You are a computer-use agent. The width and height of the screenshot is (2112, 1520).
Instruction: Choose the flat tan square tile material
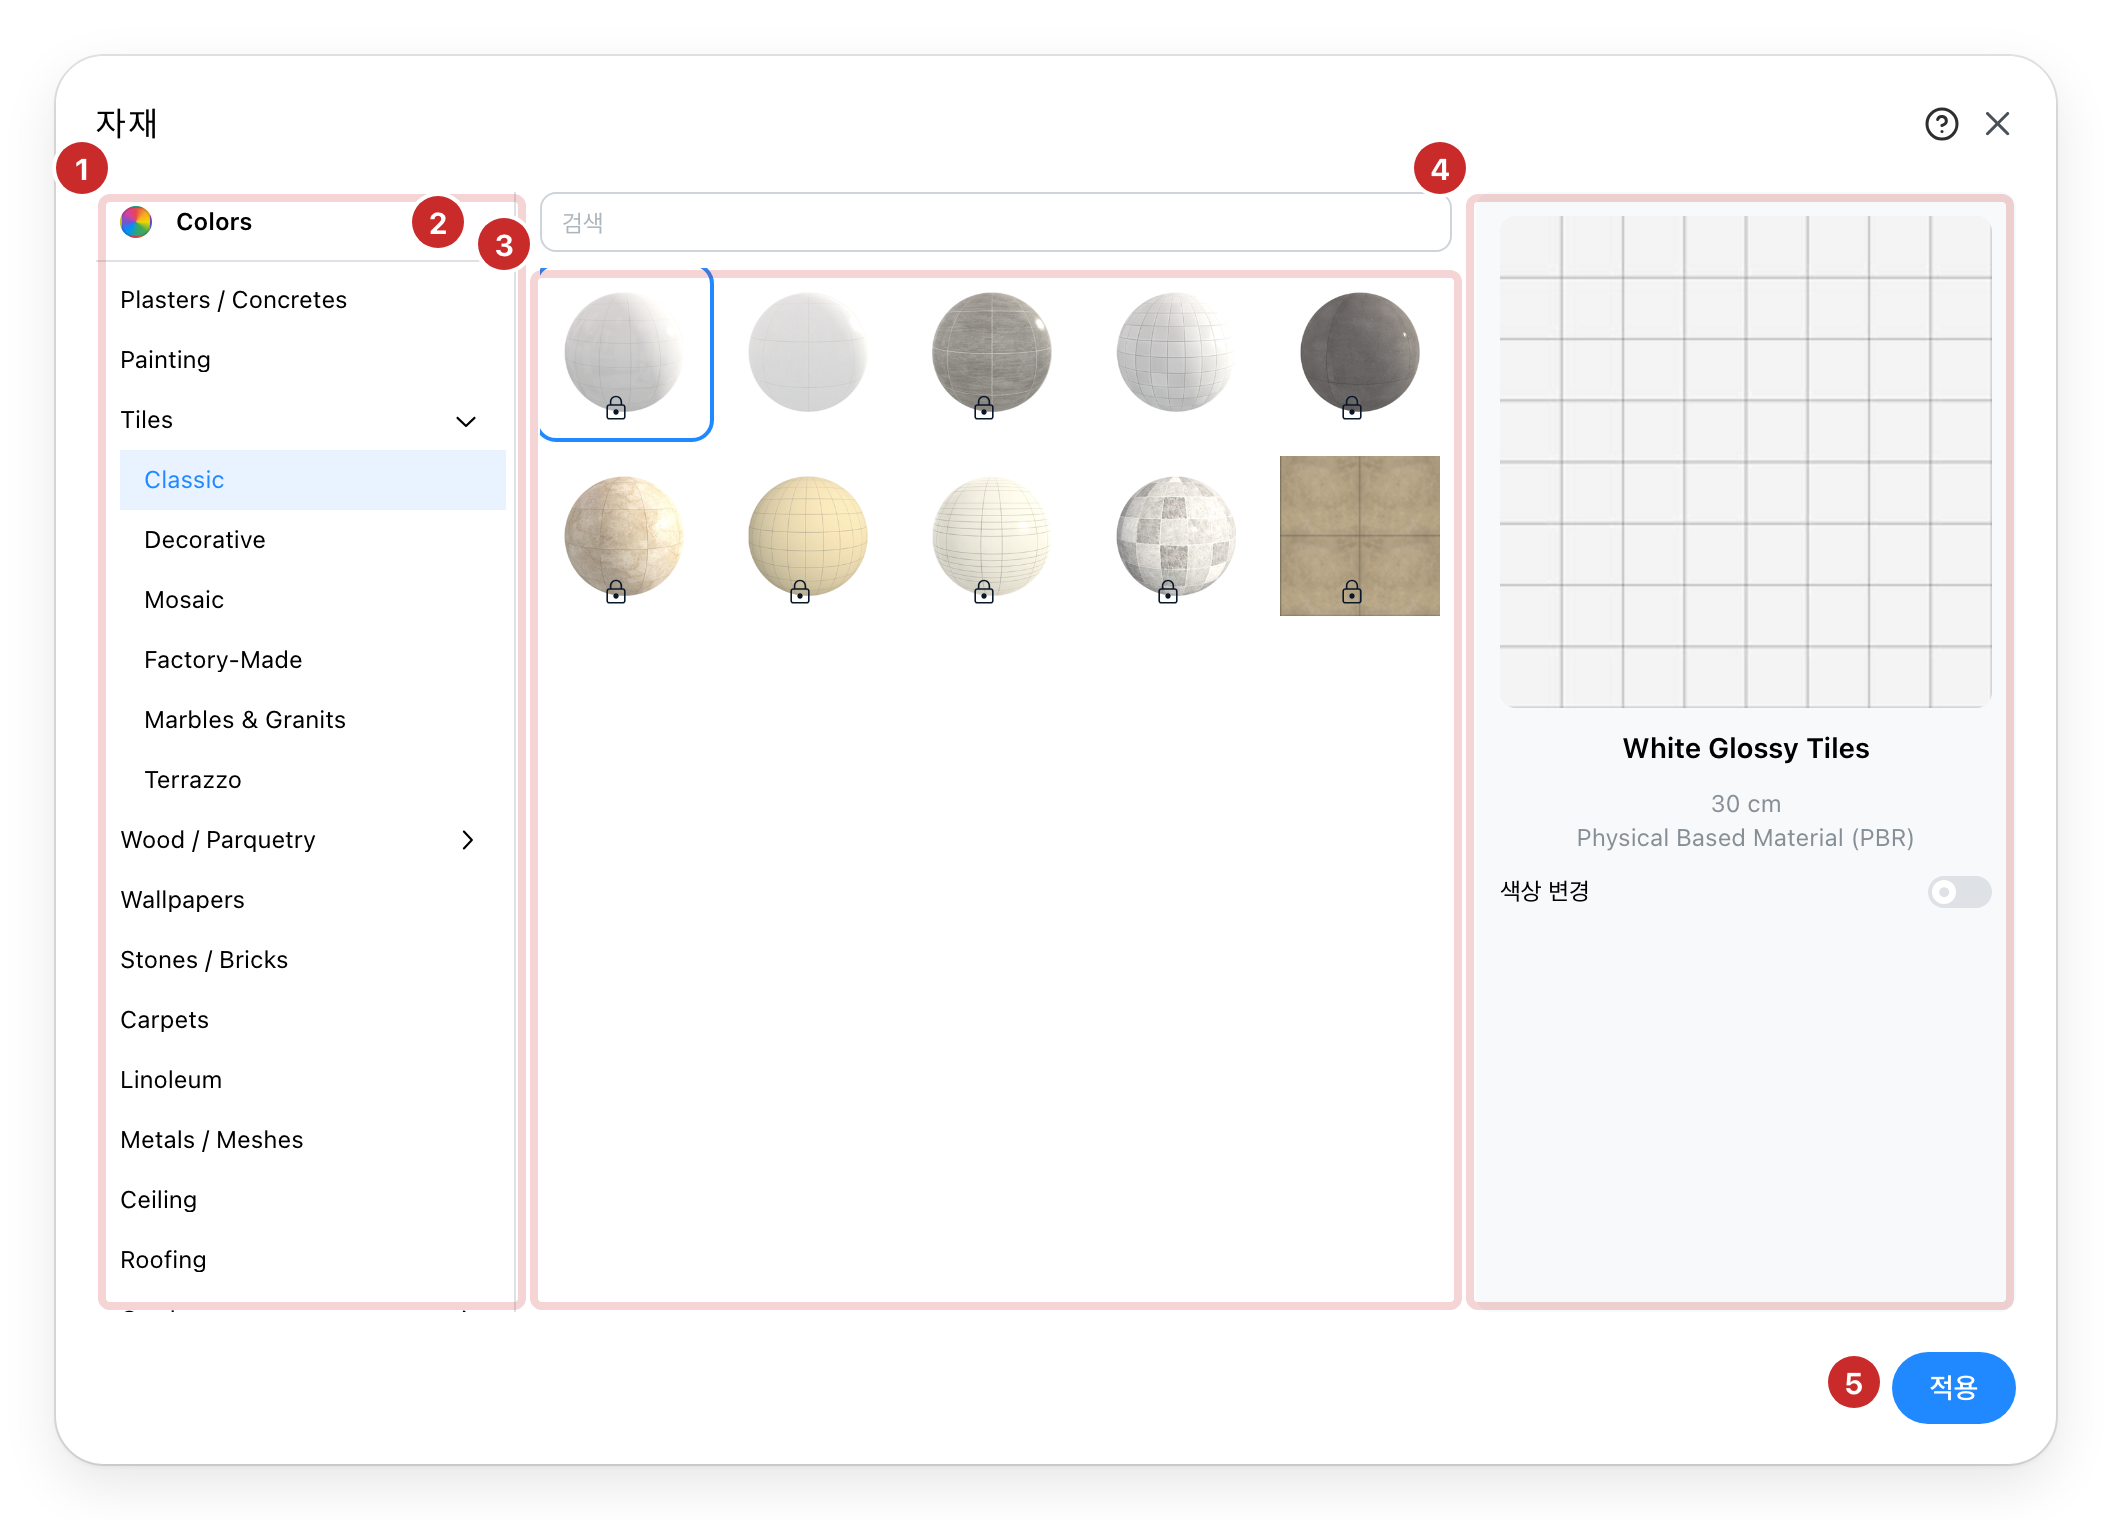(1360, 536)
